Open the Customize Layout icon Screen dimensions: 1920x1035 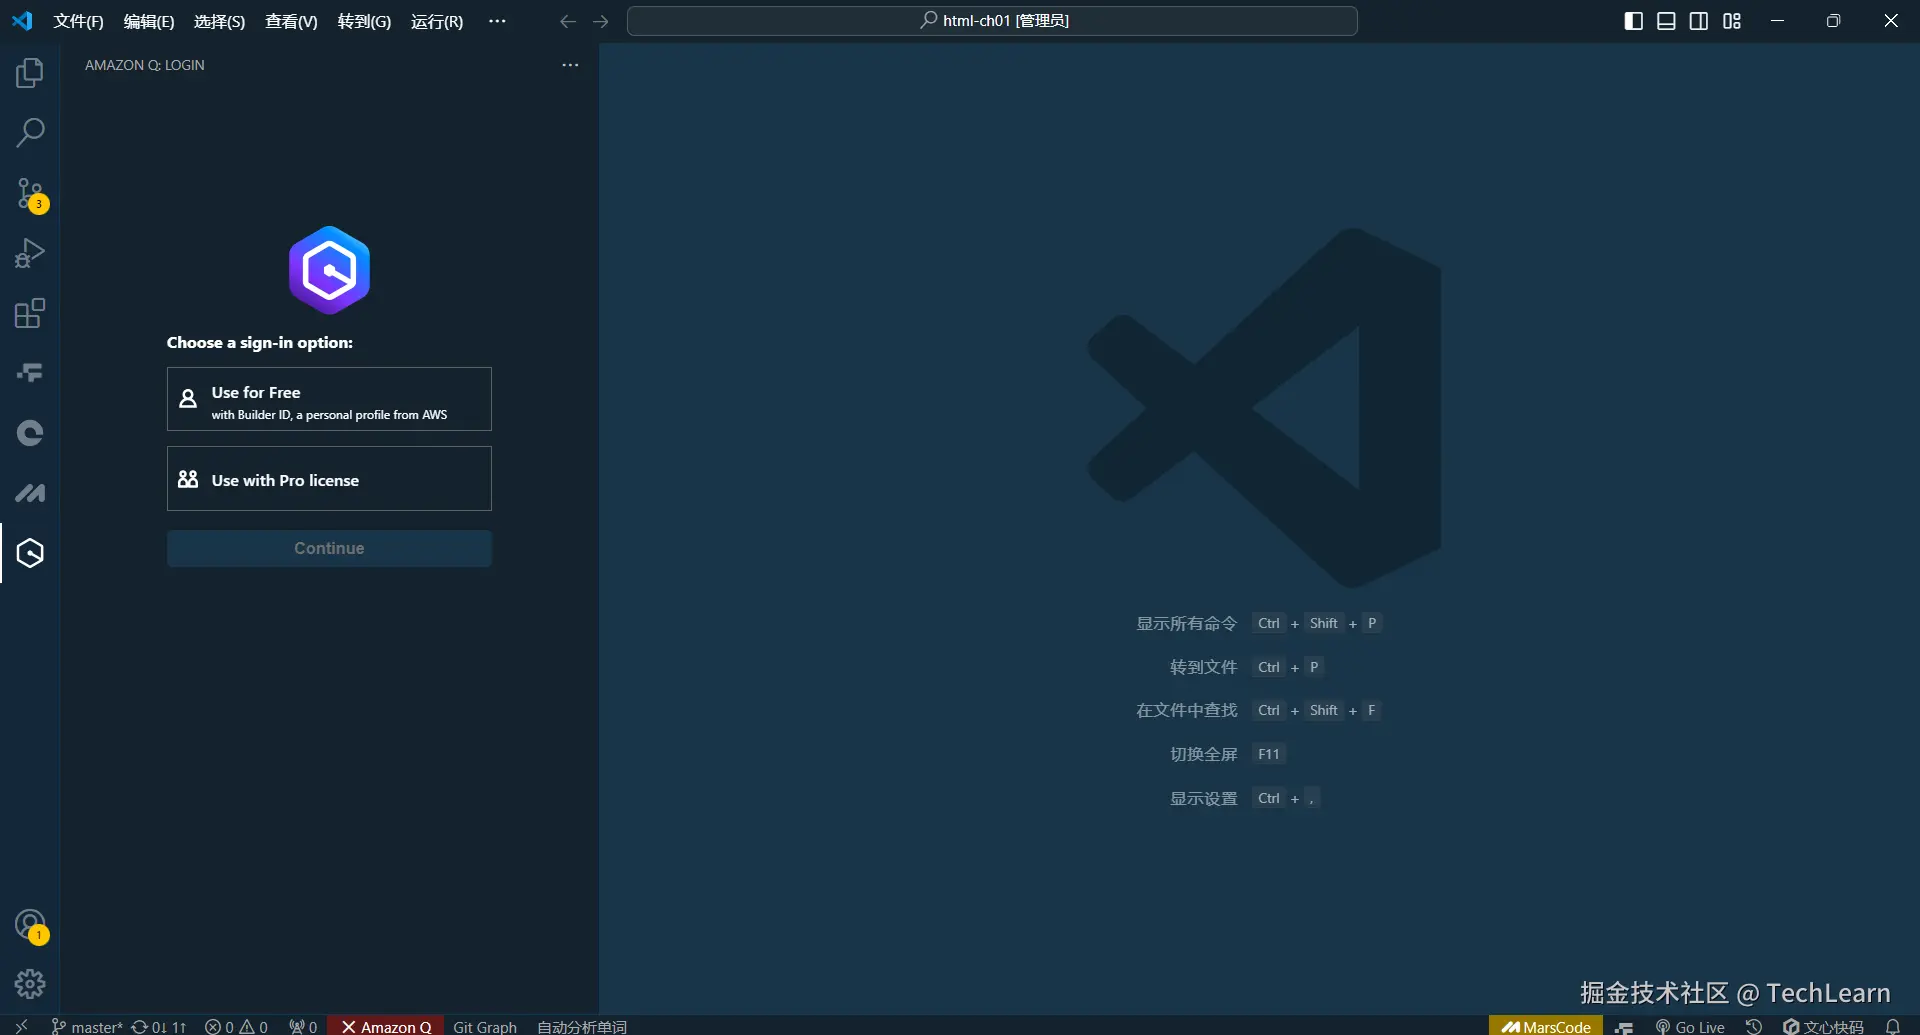coord(1732,21)
